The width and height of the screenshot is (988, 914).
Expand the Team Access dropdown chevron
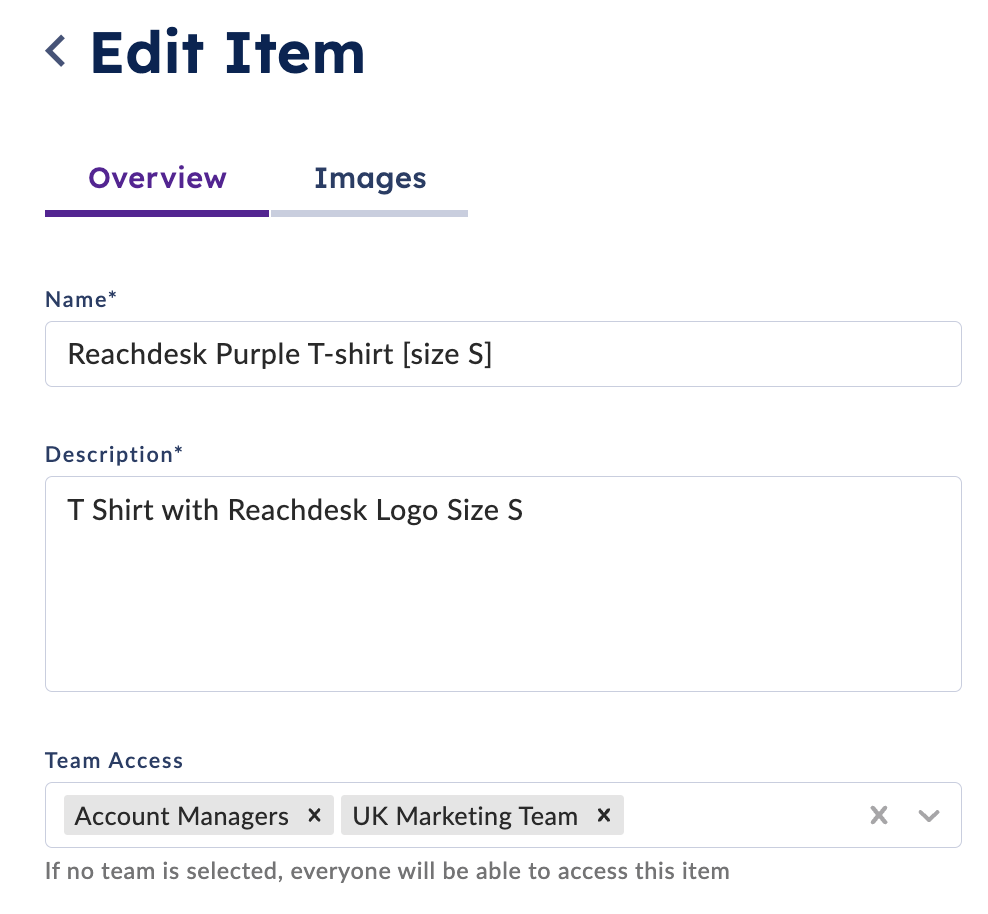click(929, 815)
